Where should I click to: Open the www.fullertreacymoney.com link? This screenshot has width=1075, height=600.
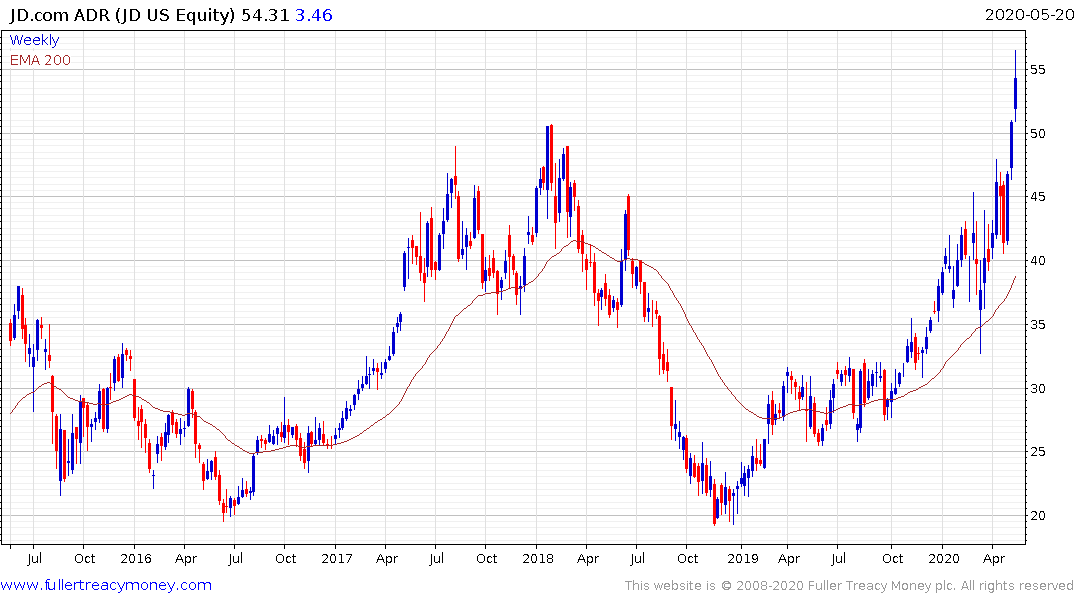pyautogui.click(x=106, y=585)
